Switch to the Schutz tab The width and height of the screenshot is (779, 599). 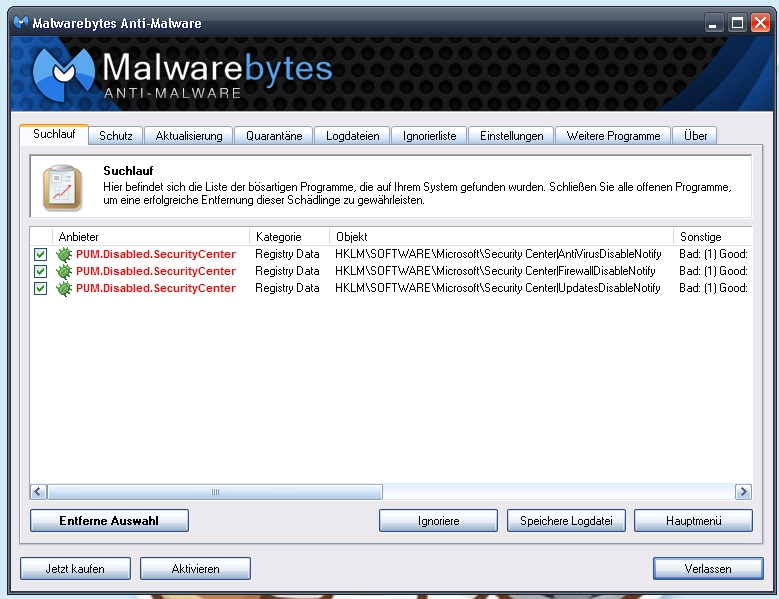coord(116,136)
